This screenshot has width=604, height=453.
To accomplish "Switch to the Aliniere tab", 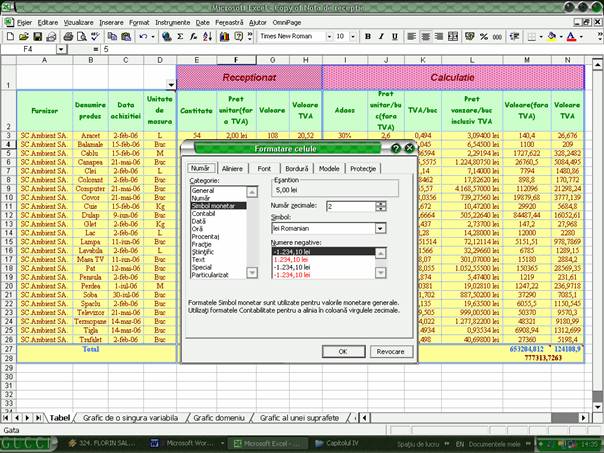I will [232, 168].
